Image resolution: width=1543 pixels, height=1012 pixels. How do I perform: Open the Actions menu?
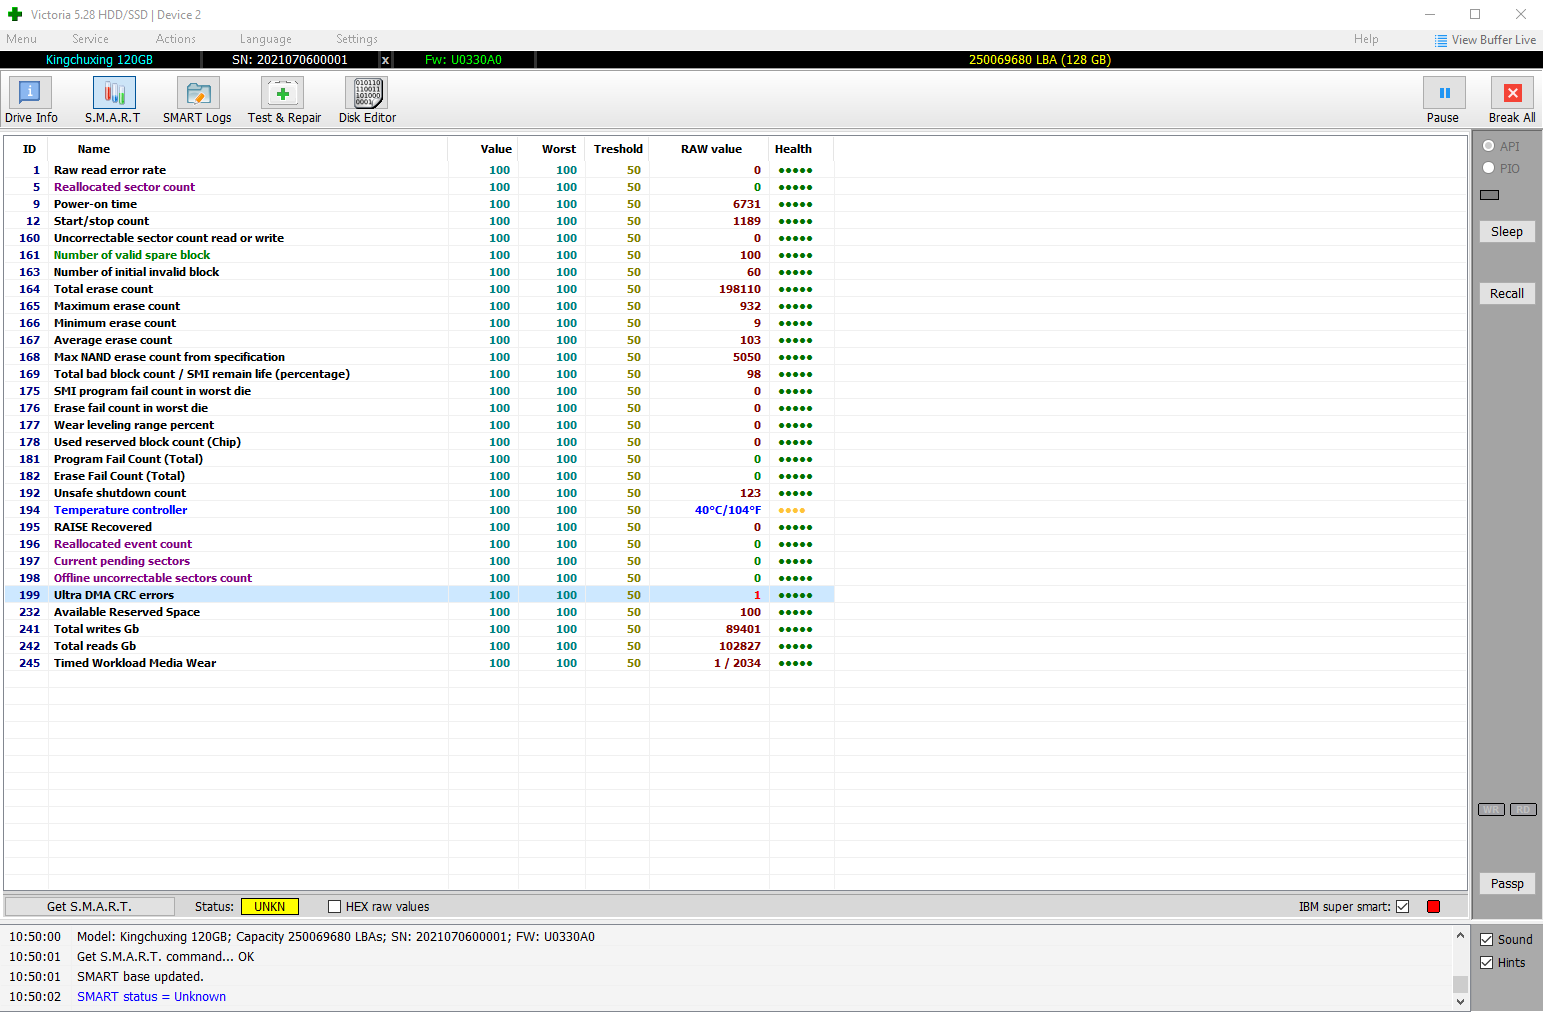(176, 39)
